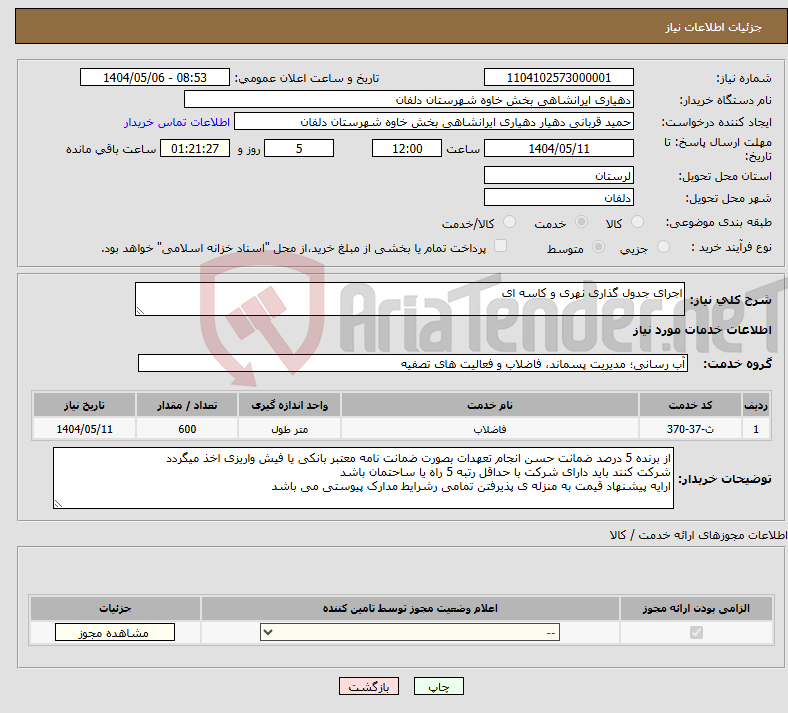Click the تعداد / مقدار column header
Viewport: 788px width, 713px height.
tap(187, 405)
